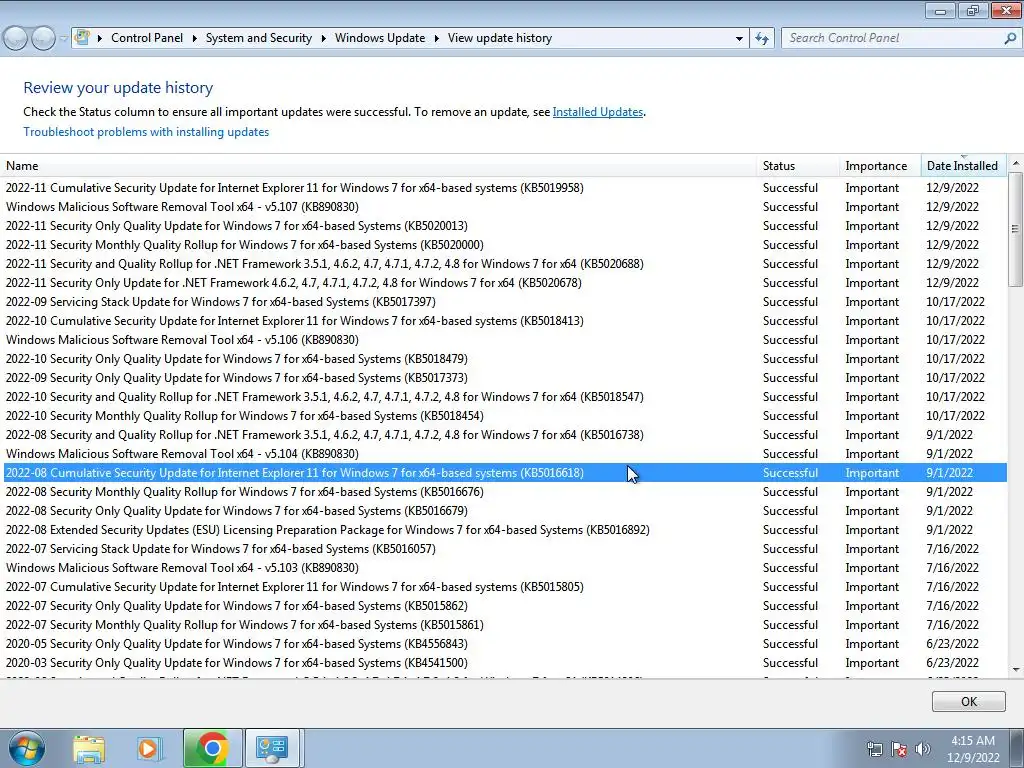Select the KB5020678 .NET Security Only row
The width and height of the screenshot is (1024, 768).
click(x=505, y=283)
